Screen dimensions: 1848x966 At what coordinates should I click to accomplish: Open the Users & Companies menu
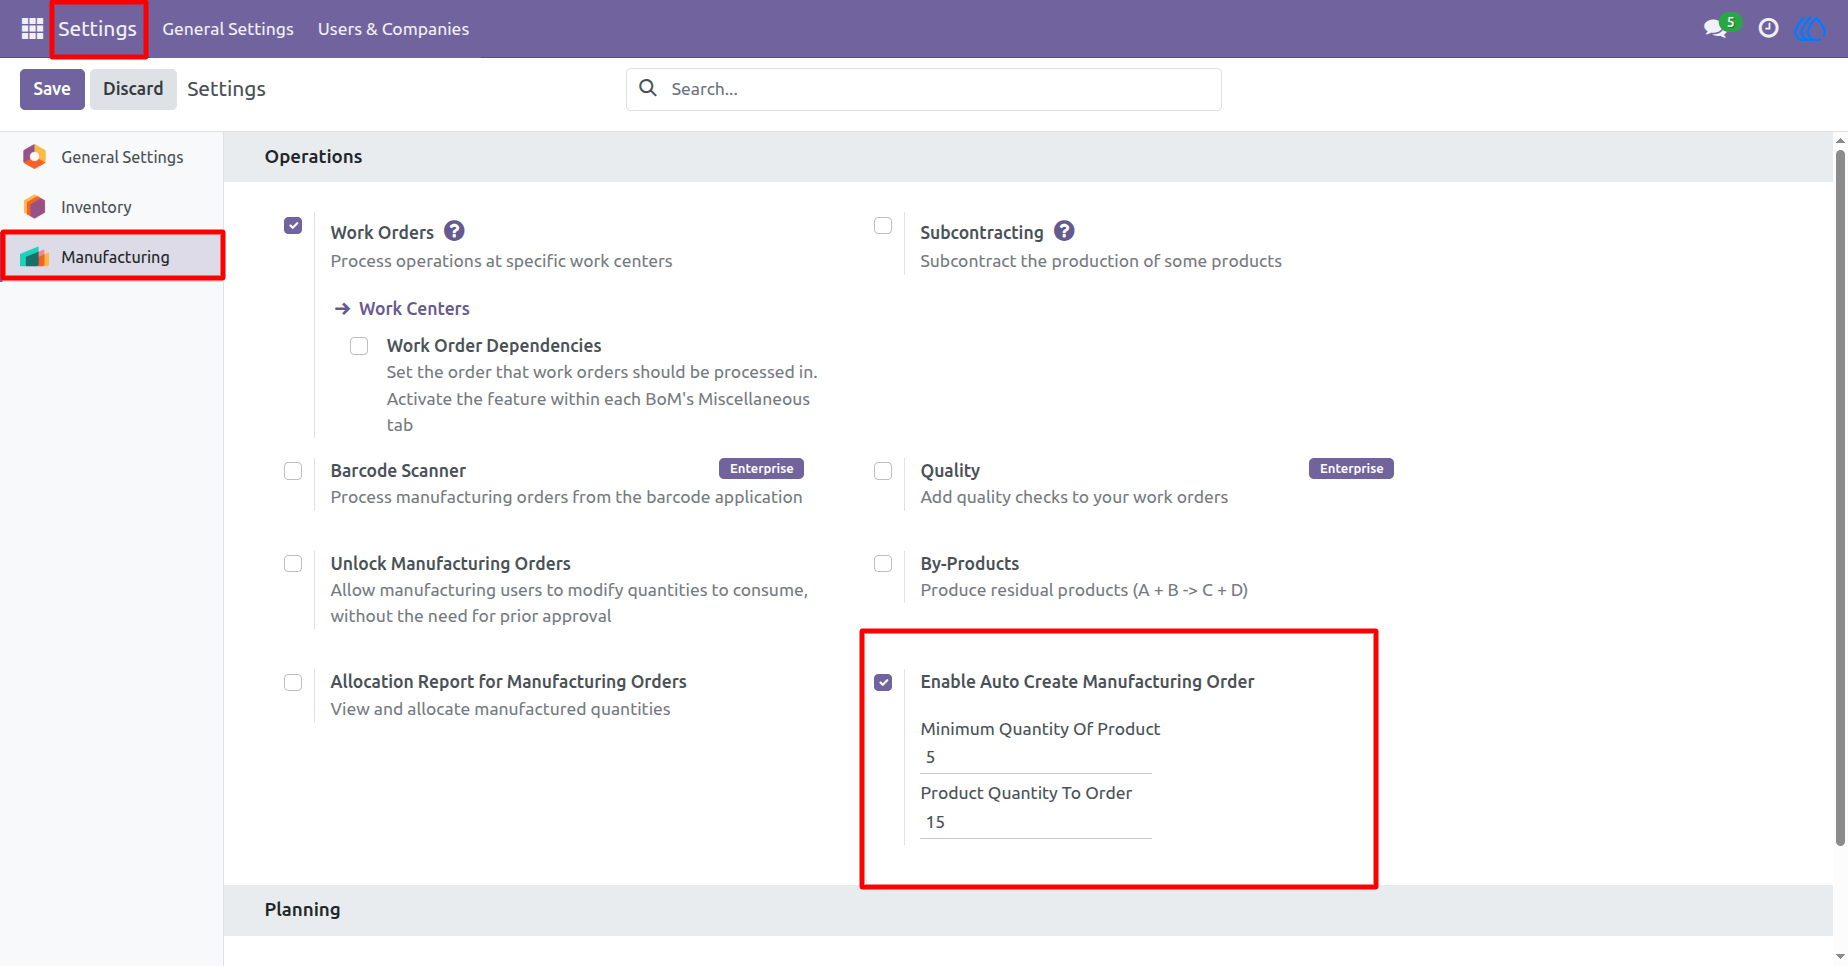point(393,29)
